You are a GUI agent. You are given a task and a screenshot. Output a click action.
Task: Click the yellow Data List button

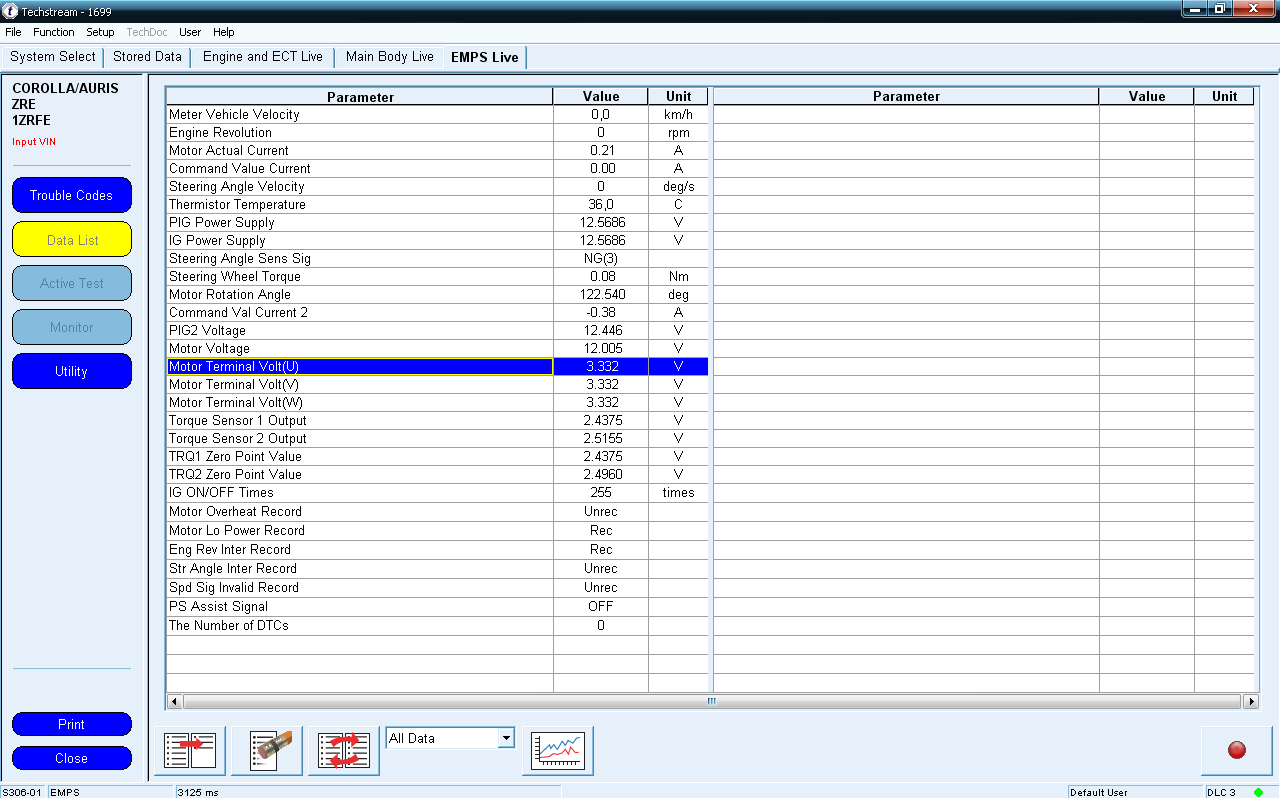pyautogui.click(x=72, y=239)
